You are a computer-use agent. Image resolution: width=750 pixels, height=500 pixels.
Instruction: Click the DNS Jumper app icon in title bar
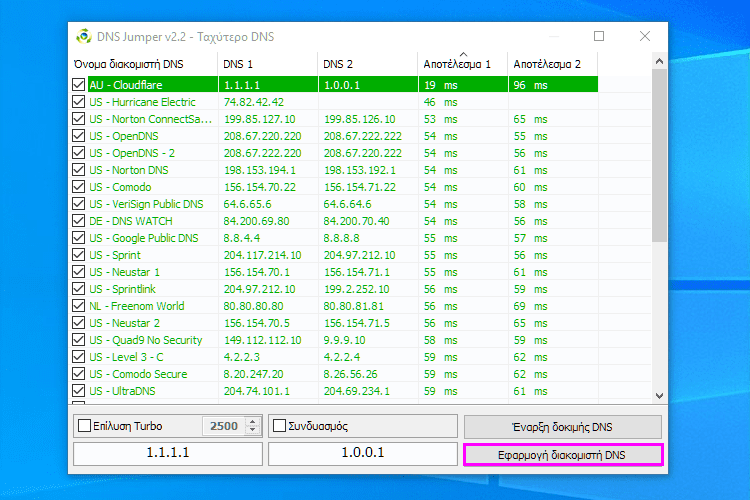(x=84, y=36)
